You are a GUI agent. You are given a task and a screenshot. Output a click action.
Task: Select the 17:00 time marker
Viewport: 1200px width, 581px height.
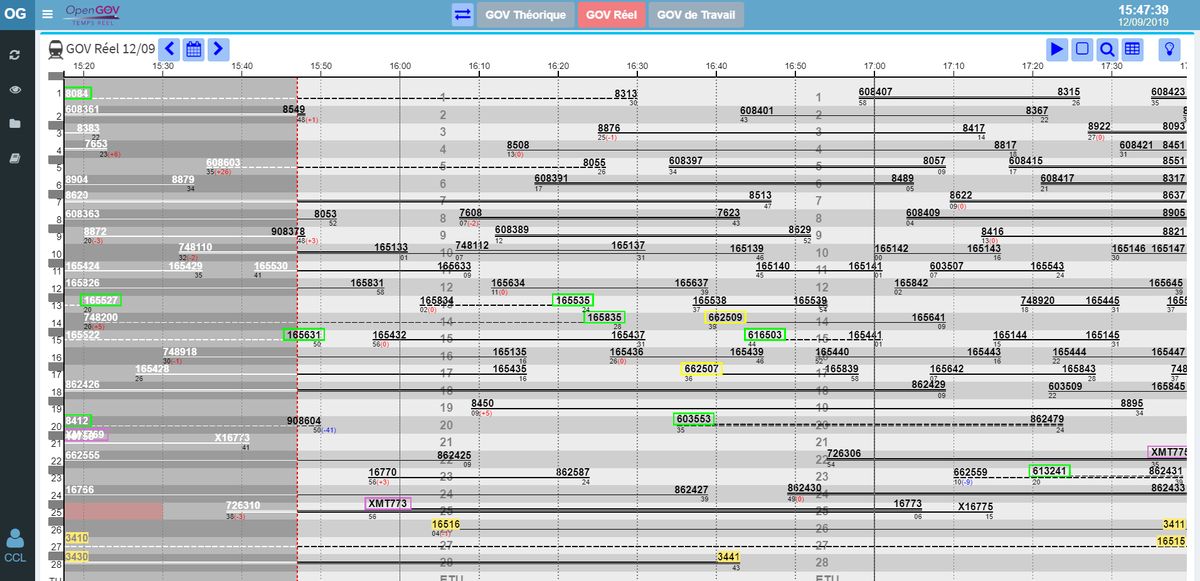(874, 66)
